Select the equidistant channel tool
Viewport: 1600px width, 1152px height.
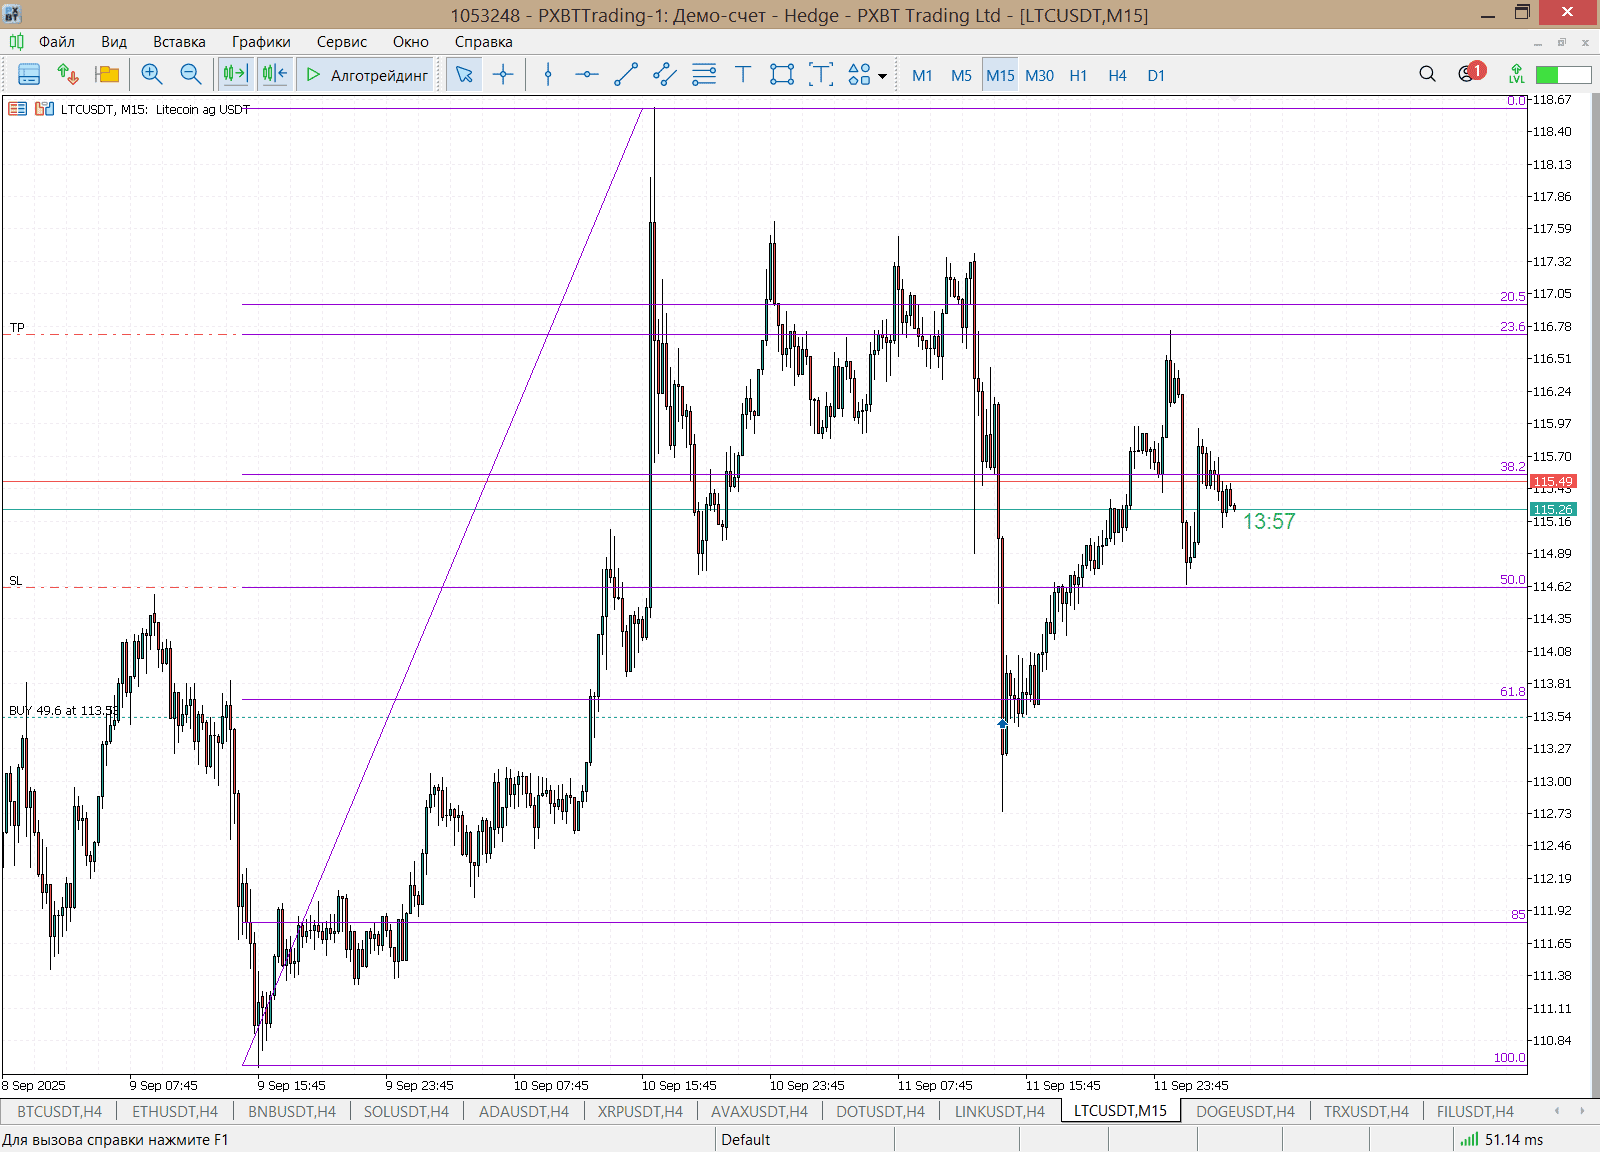pos(665,75)
